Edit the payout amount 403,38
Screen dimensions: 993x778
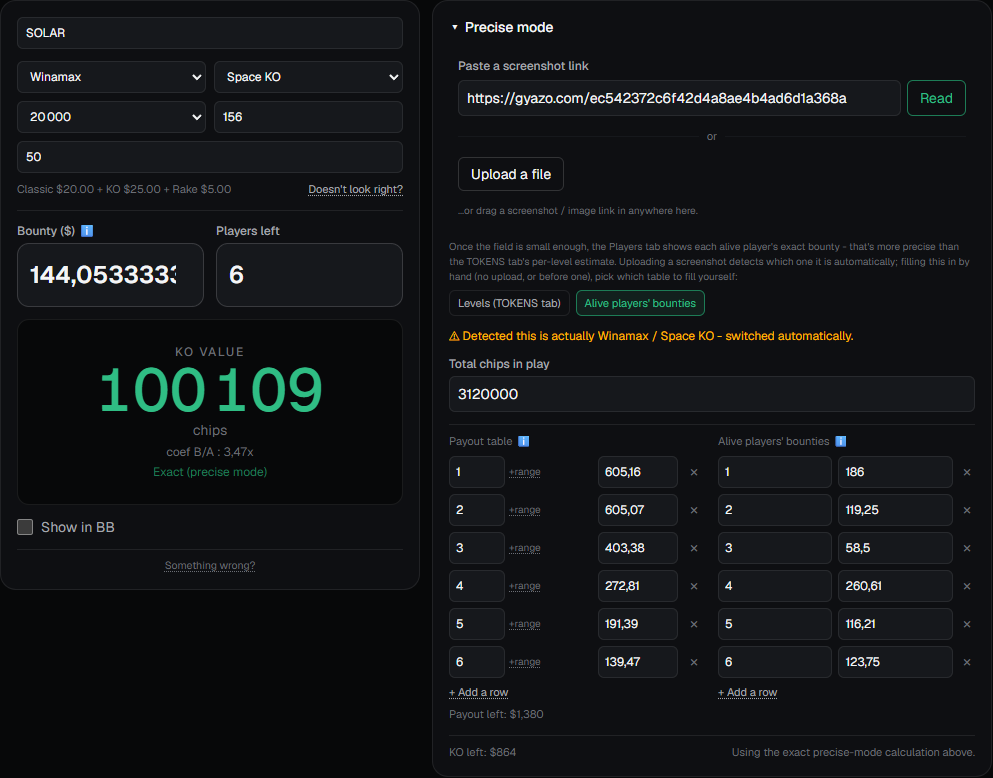[x=638, y=548]
